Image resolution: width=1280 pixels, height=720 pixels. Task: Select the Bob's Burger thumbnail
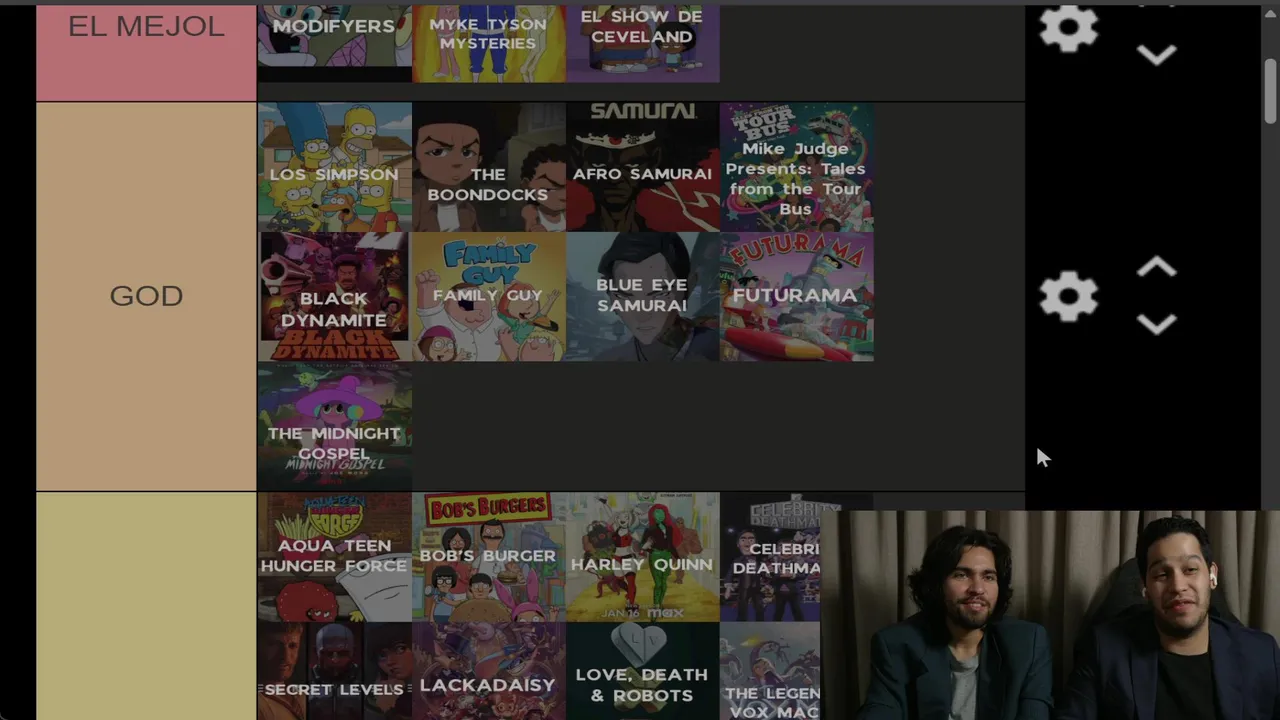tap(489, 557)
